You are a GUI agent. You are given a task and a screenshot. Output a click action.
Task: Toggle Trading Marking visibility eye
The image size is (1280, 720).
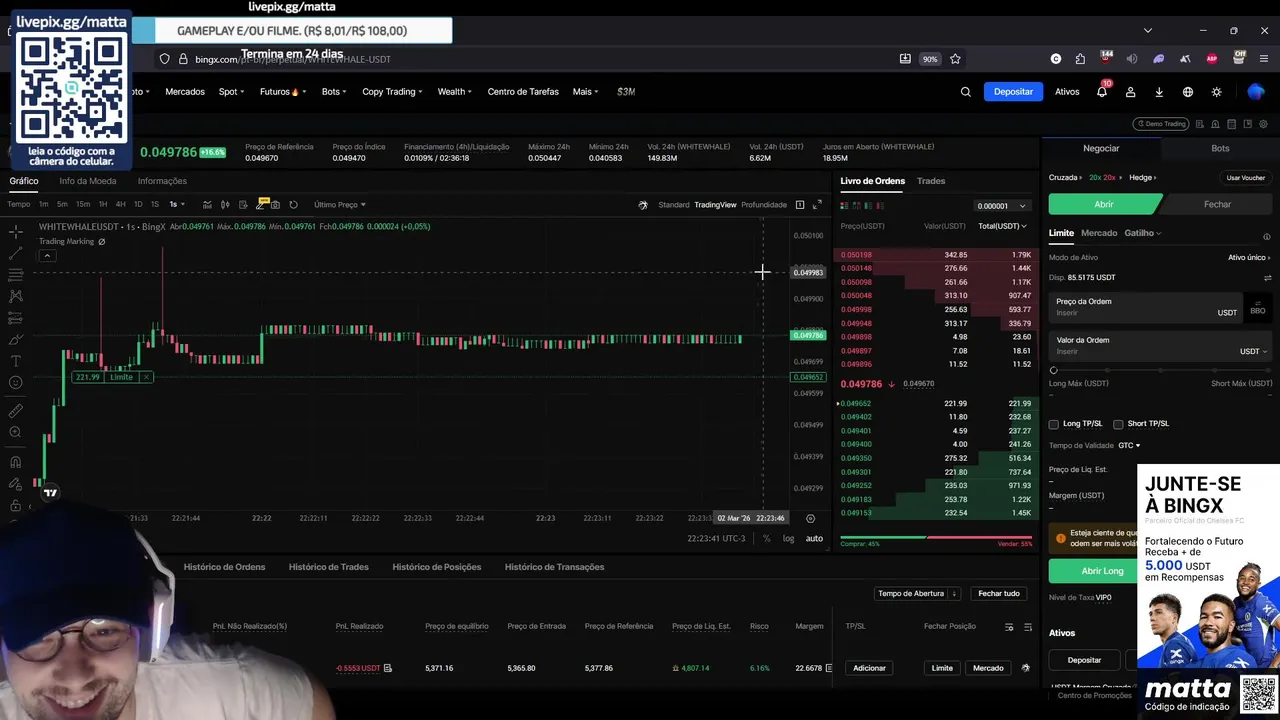[101, 242]
